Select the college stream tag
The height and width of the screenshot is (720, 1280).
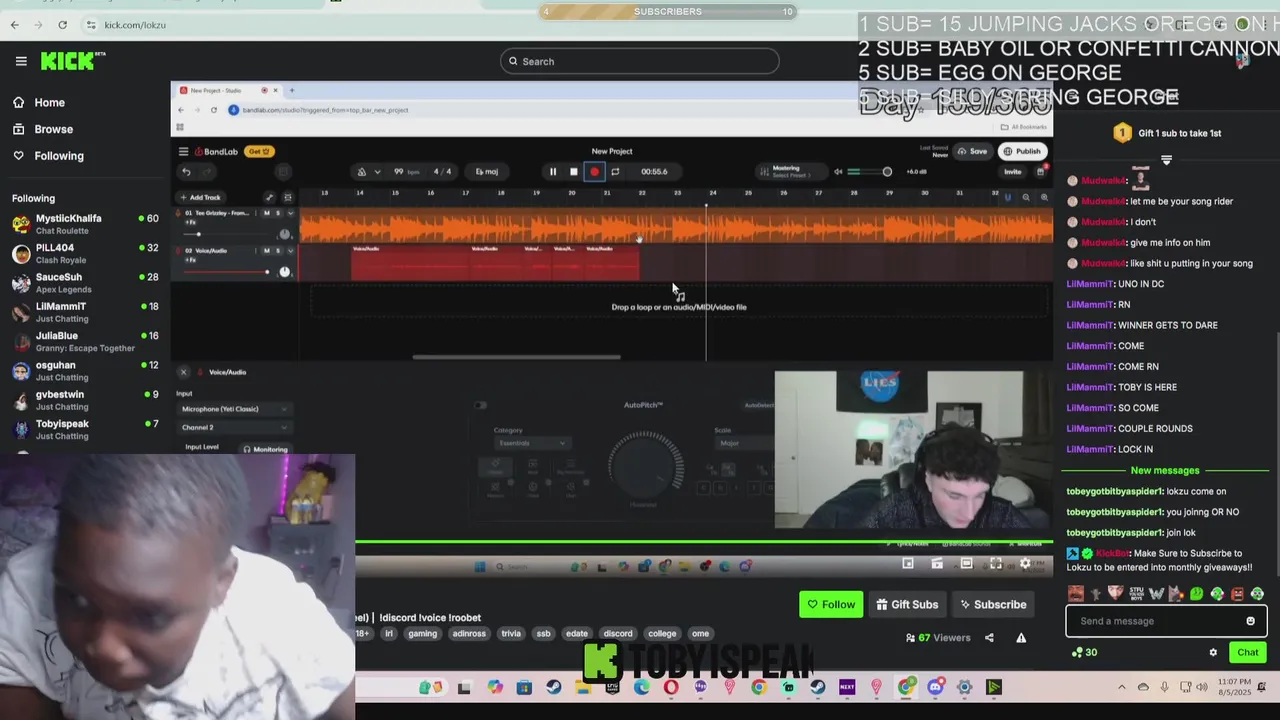(x=662, y=633)
